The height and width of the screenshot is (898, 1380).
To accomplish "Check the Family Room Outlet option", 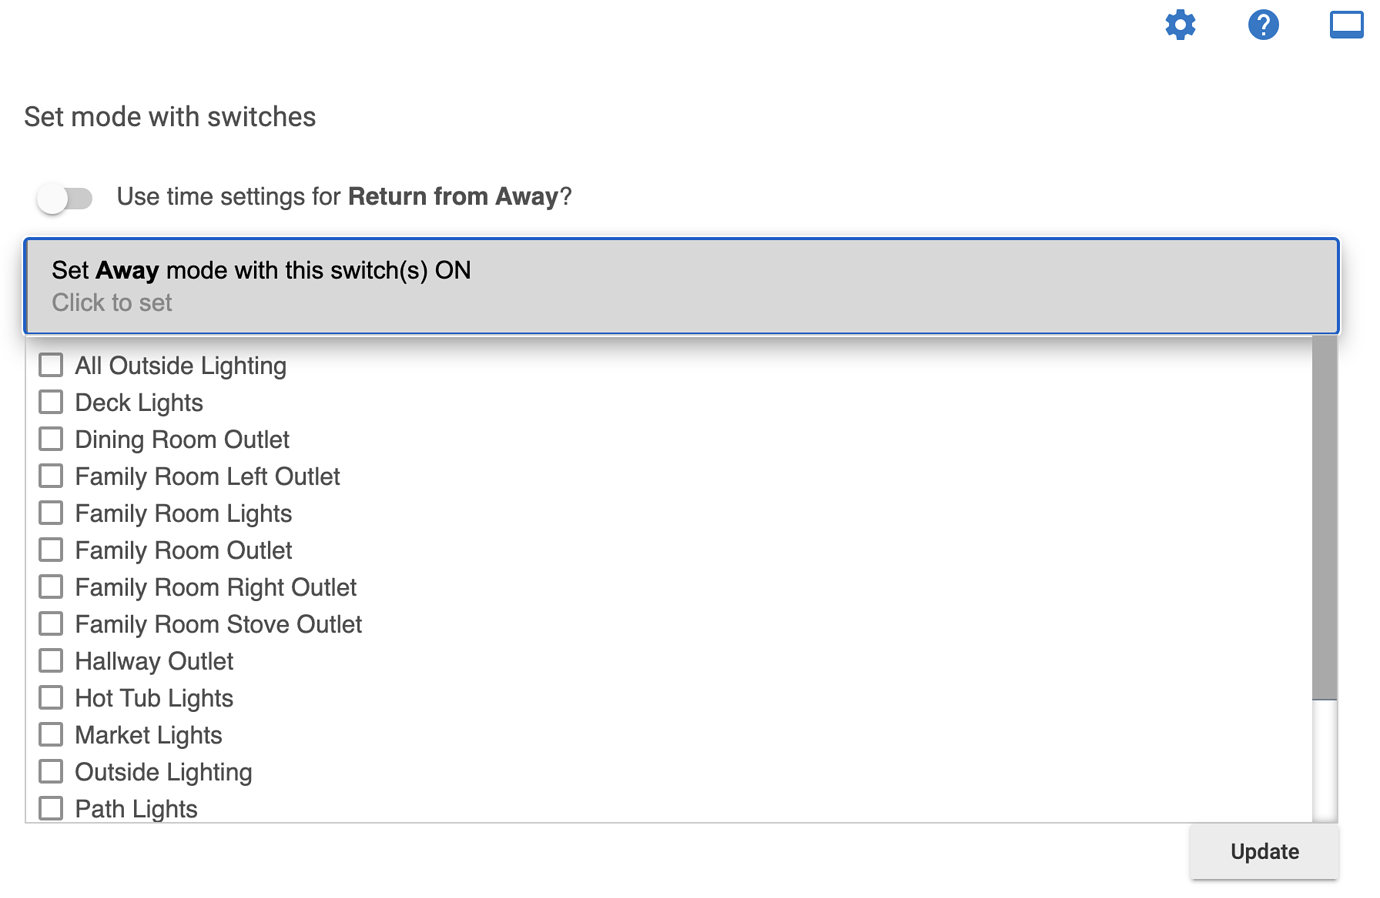I will (51, 550).
